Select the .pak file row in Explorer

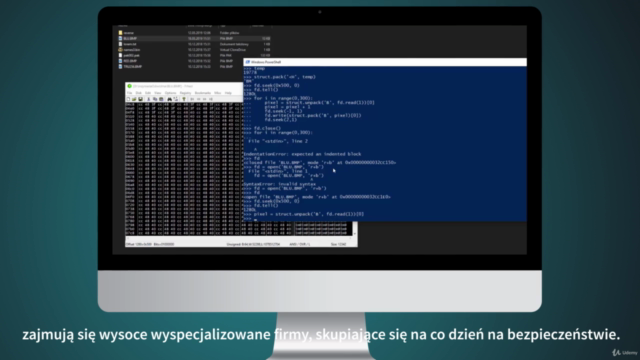tap(194, 55)
